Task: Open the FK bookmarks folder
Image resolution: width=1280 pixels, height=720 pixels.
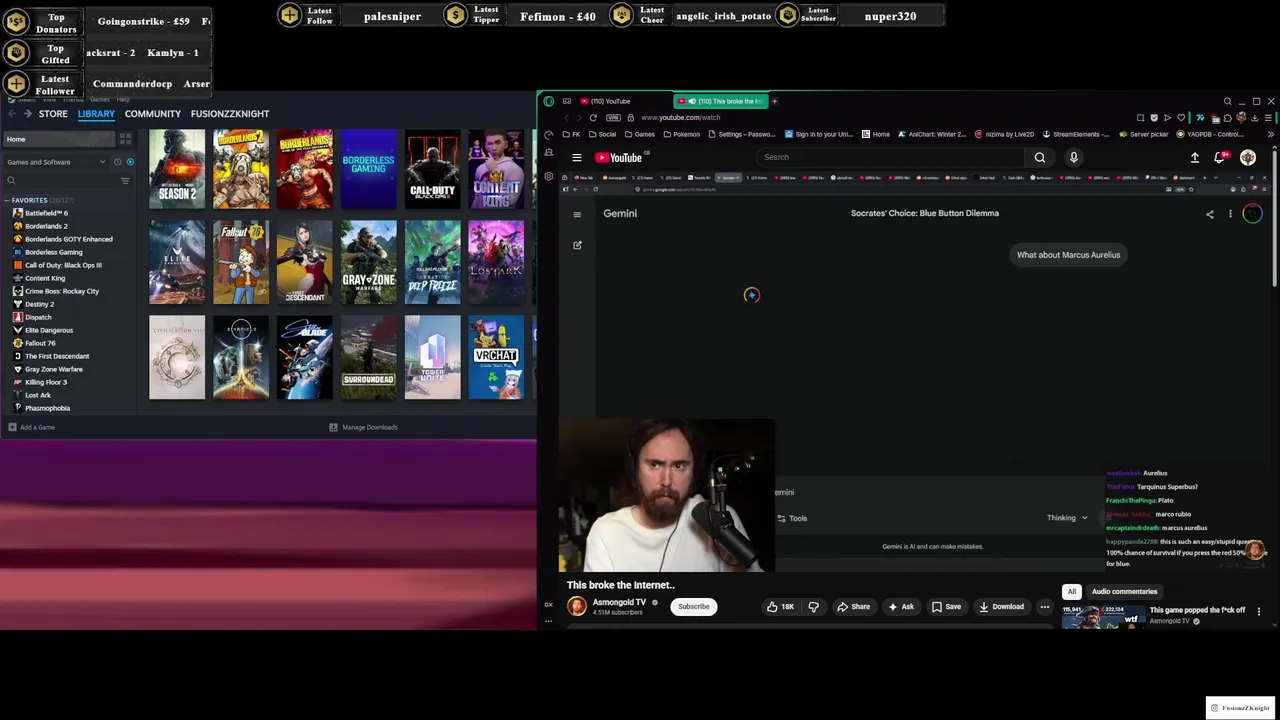Action: [x=571, y=134]
